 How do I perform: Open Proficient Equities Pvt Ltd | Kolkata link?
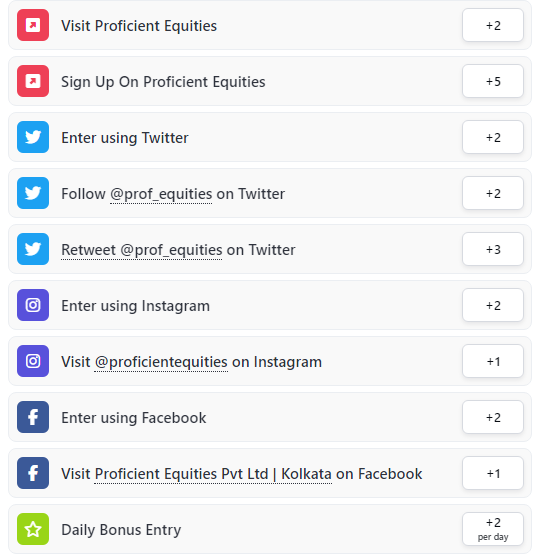point(213,474)
